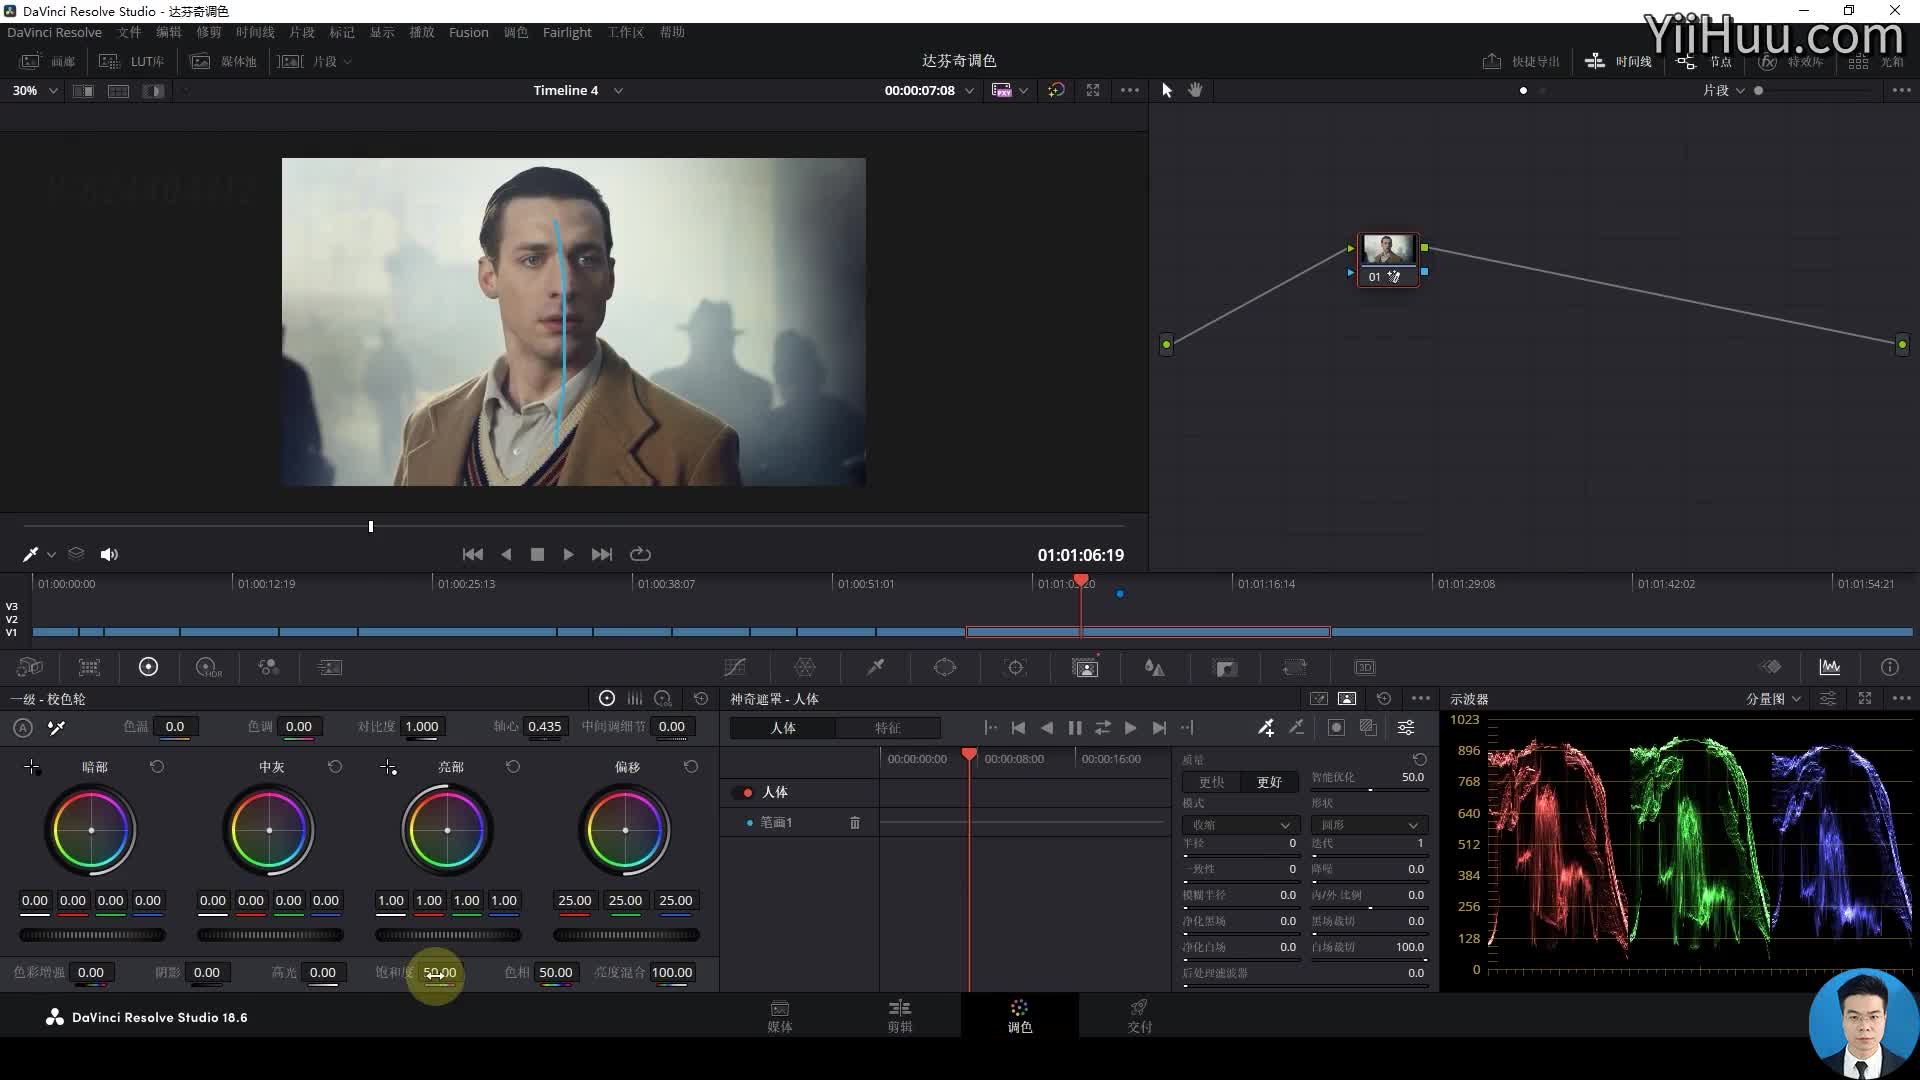Open the Fusion menu
Viewport: 1920px width, 1080px height.
click(468, 32)
